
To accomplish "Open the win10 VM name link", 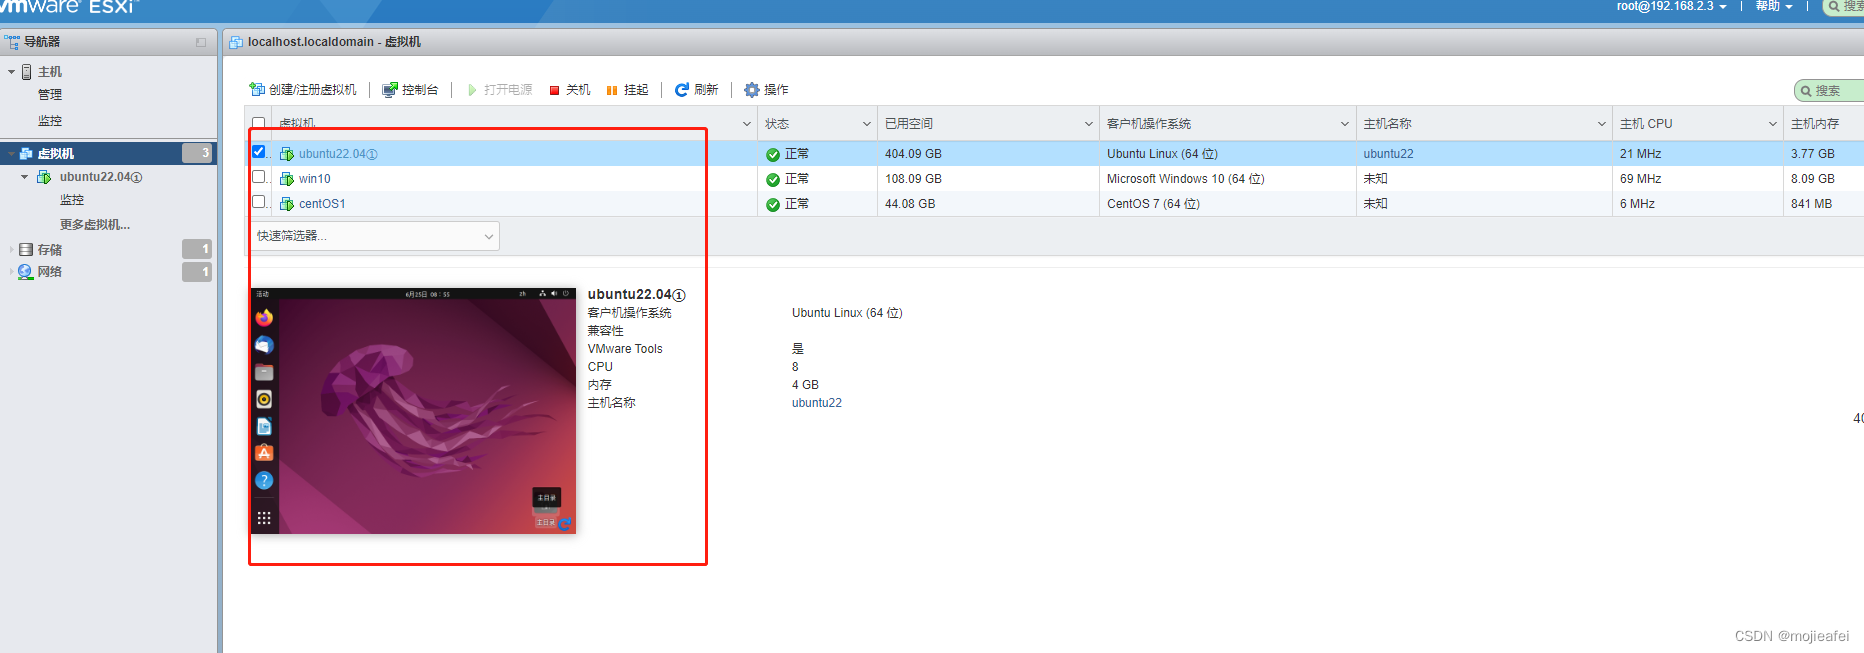I will (314, 179).
